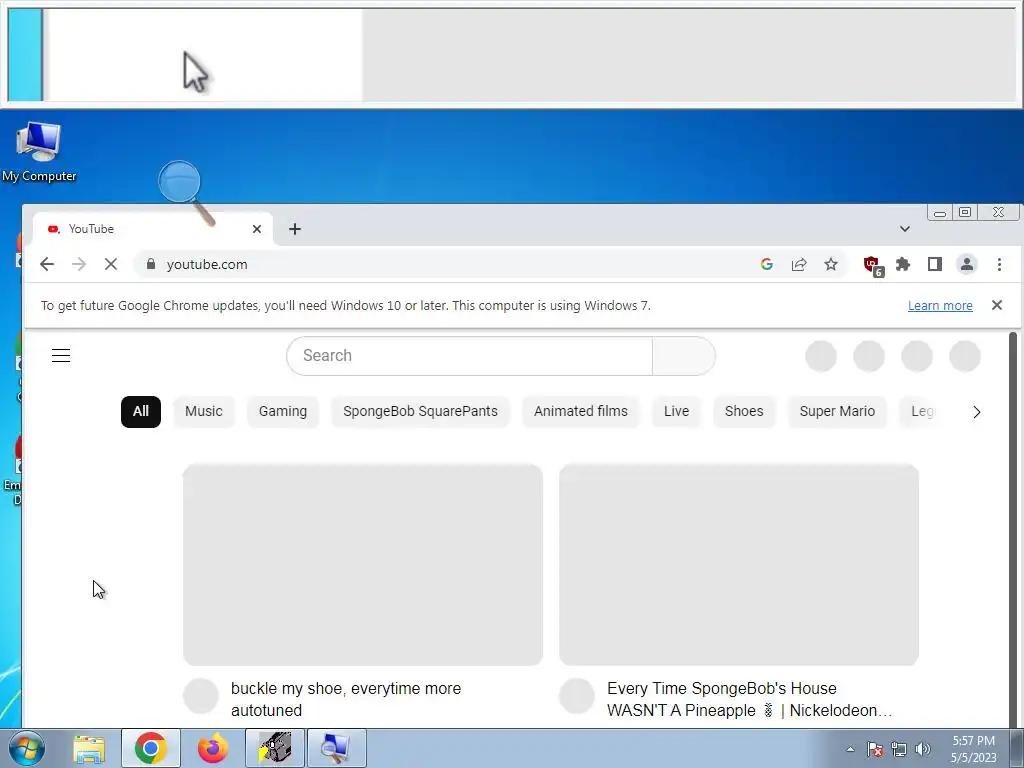Click the YouTube search submit button
This screenshot has height=768, width=1024.
tap(684, 356)
